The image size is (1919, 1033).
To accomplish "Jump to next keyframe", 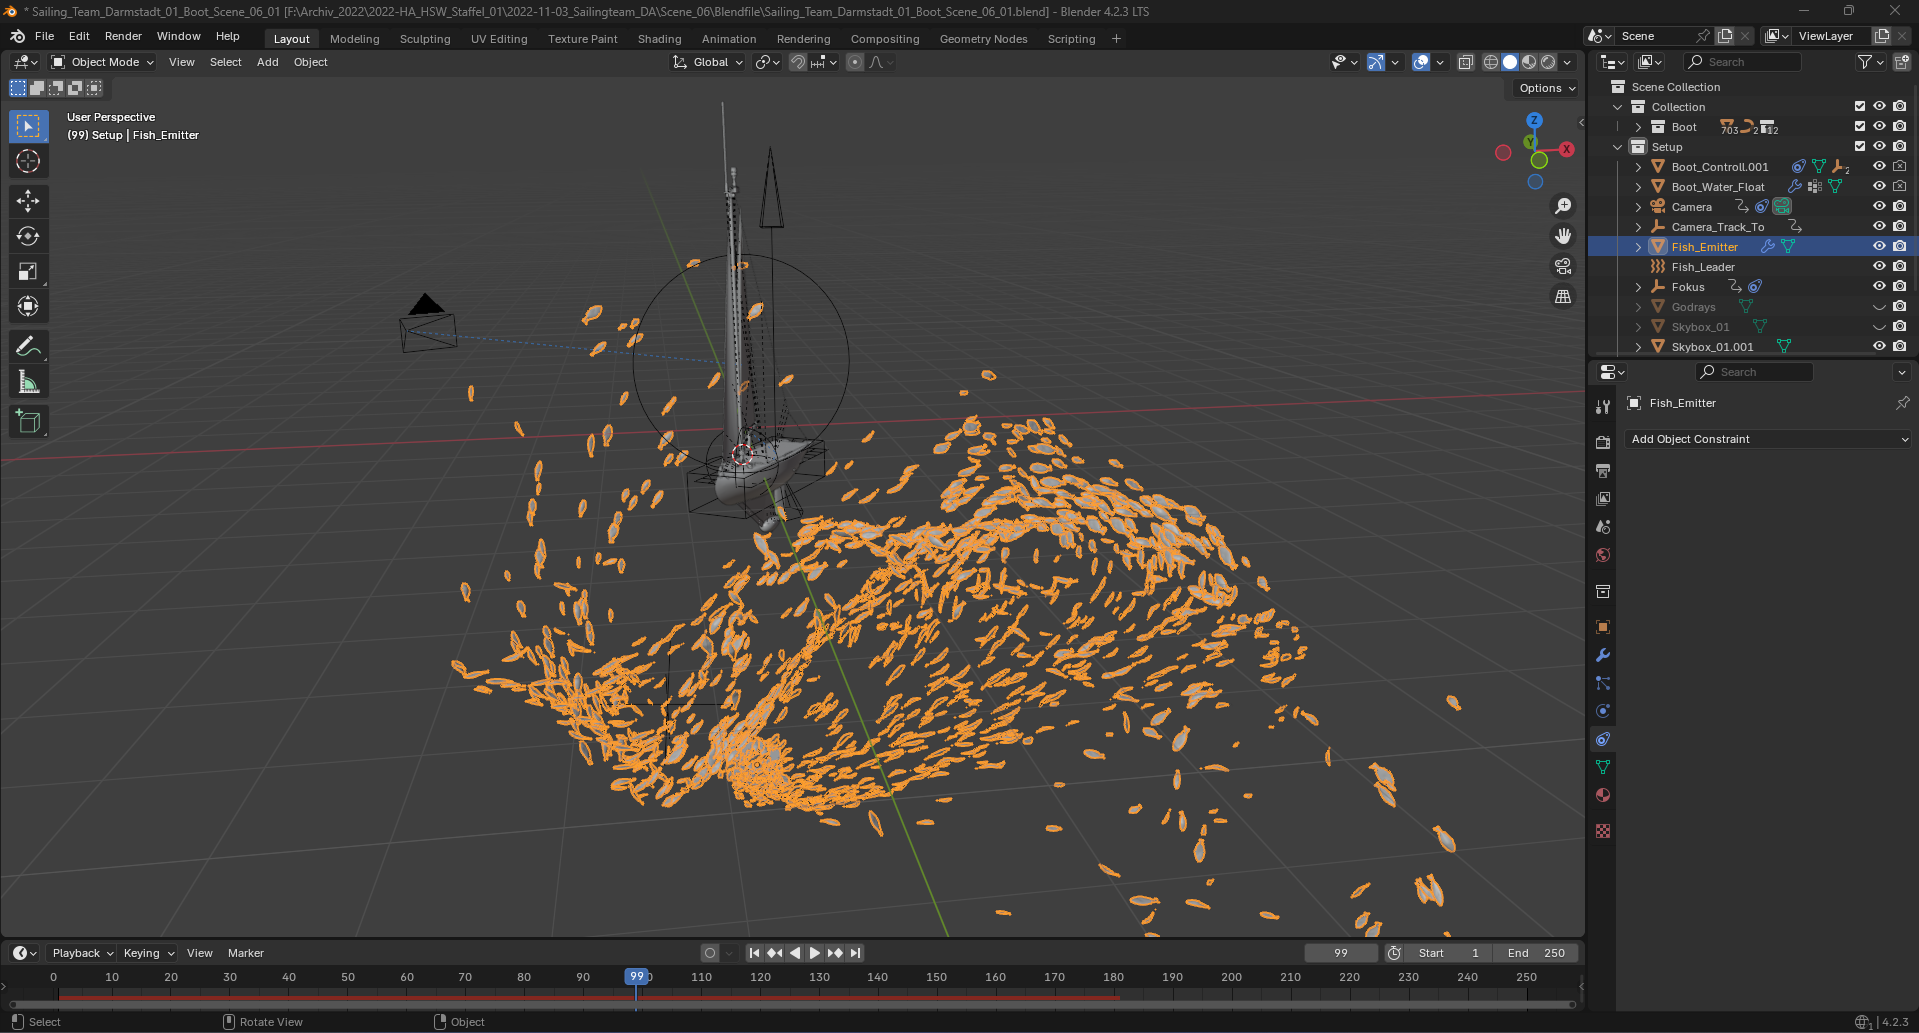I will [x=835, y=953].
